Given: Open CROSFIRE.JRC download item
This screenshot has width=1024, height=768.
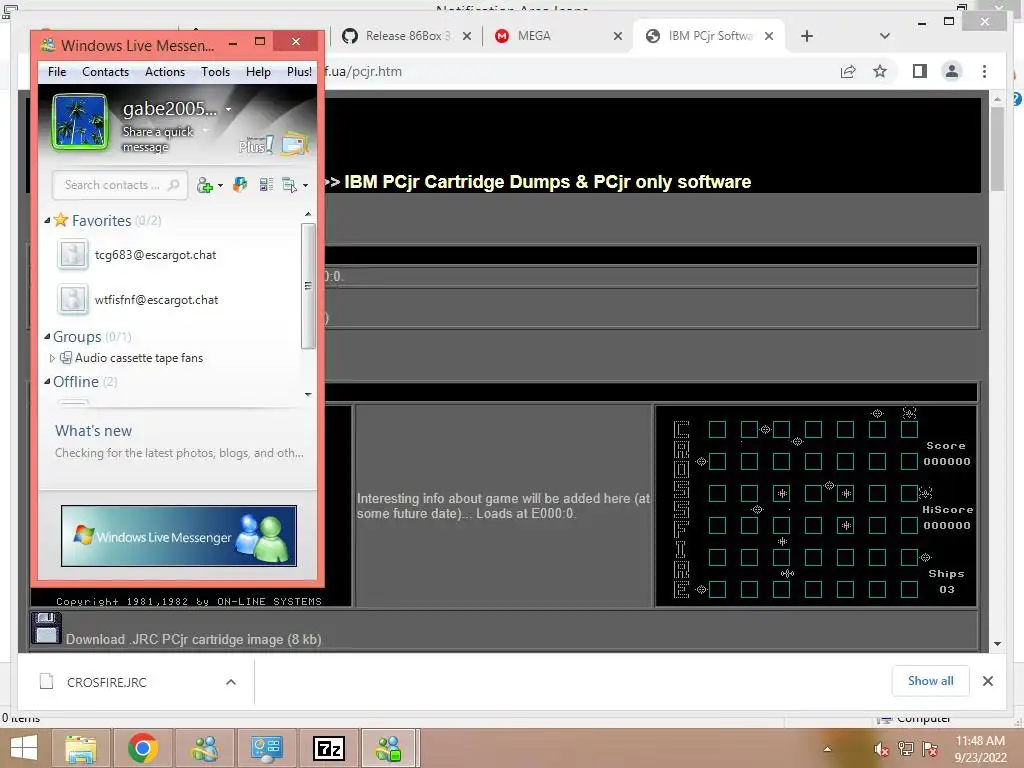Looking at the screenshot, I should [106, 682].
